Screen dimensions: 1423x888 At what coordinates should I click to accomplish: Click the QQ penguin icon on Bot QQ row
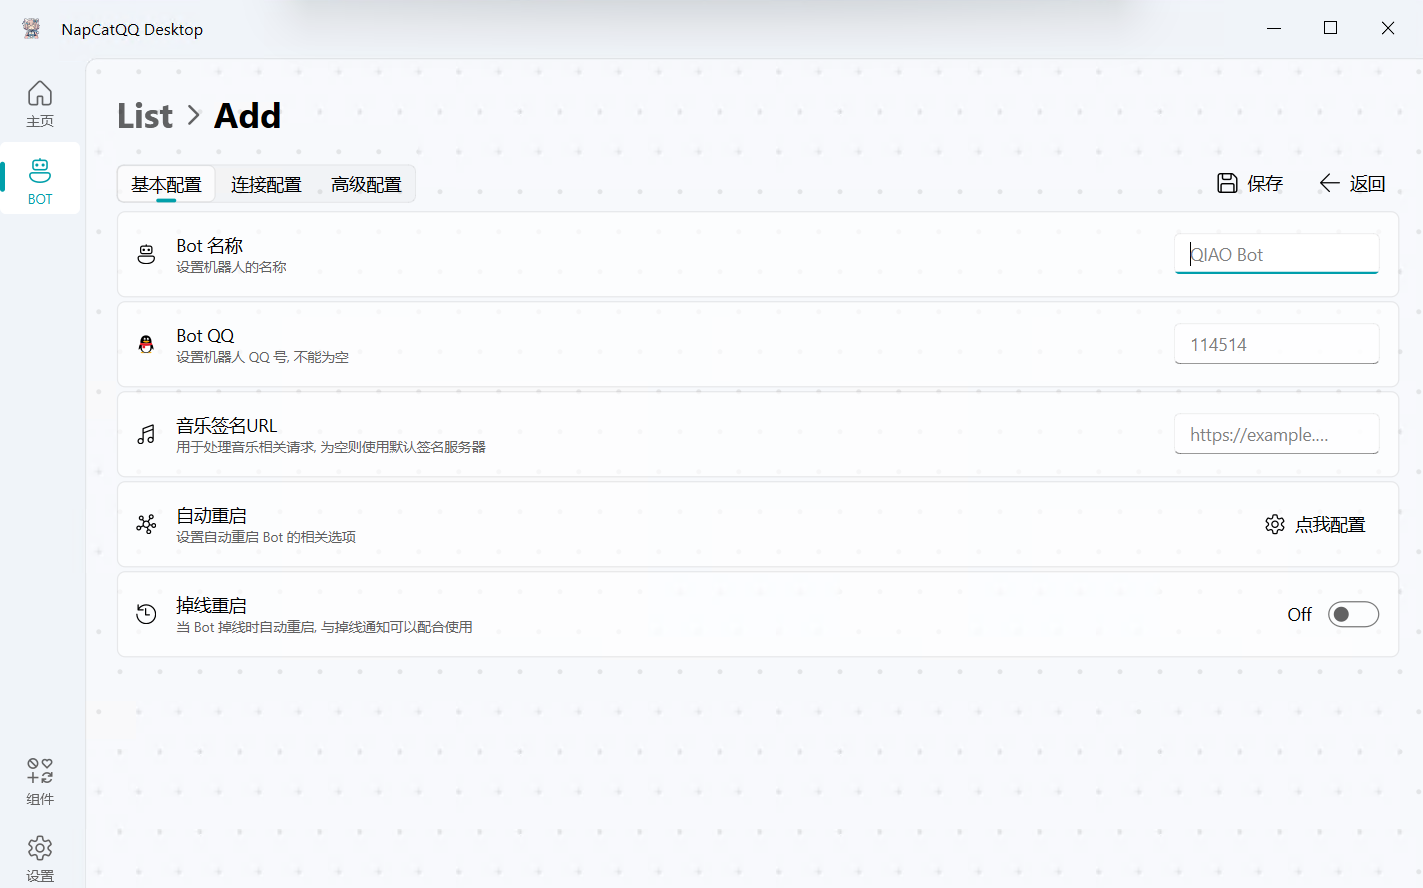tap(146, 344)
